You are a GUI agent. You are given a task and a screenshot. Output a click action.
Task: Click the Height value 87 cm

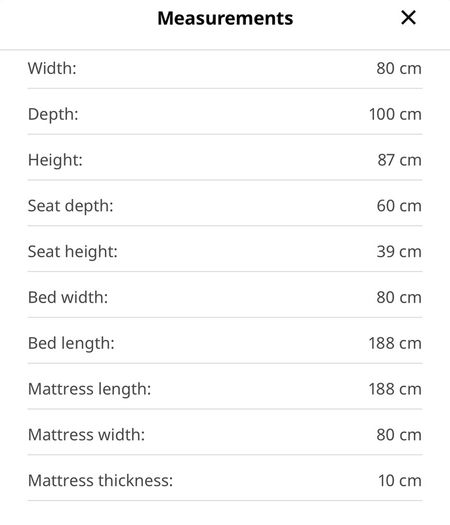coord(399,160)
